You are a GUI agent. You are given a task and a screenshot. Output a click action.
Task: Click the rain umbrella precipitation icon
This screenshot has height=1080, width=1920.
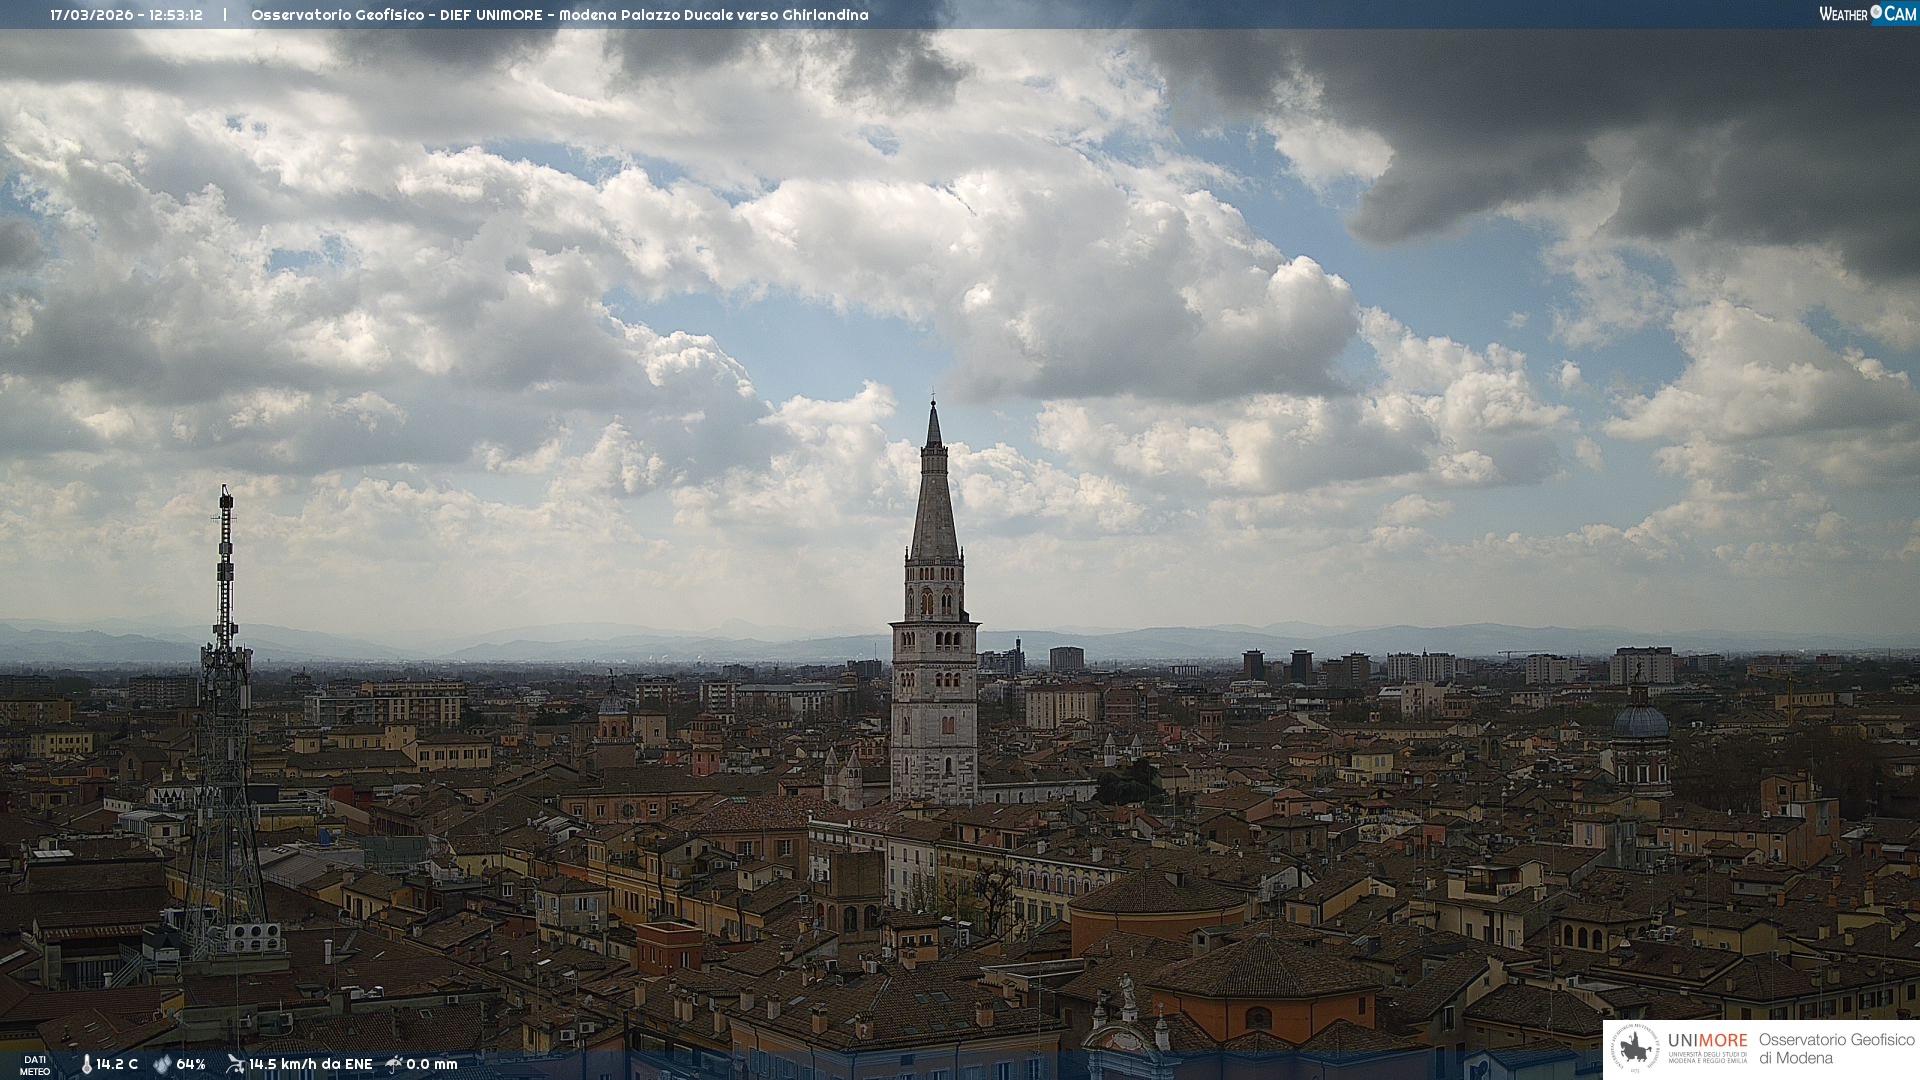pyautogui.click(x=394, y=1064)
